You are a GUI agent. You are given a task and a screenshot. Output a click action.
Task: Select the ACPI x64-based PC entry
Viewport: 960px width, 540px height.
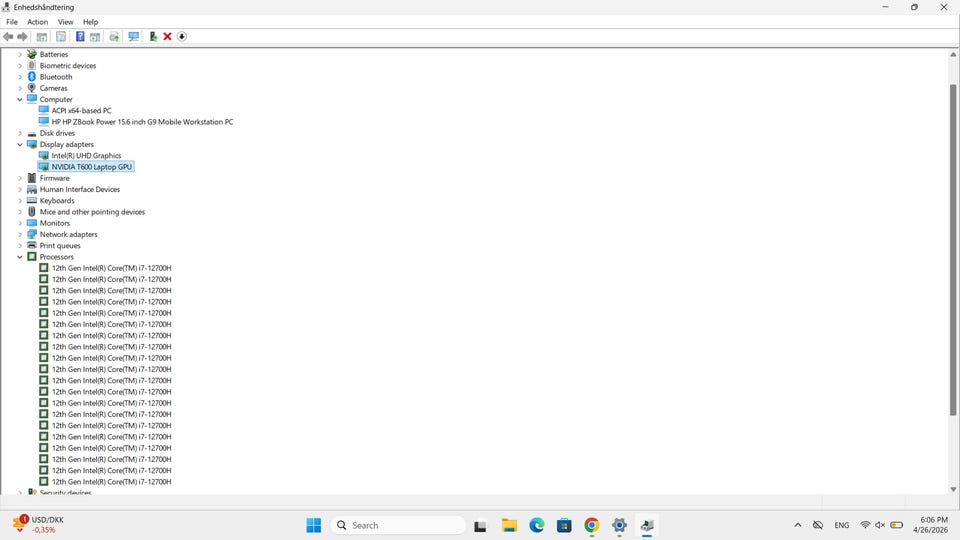(x=81, y=111)
